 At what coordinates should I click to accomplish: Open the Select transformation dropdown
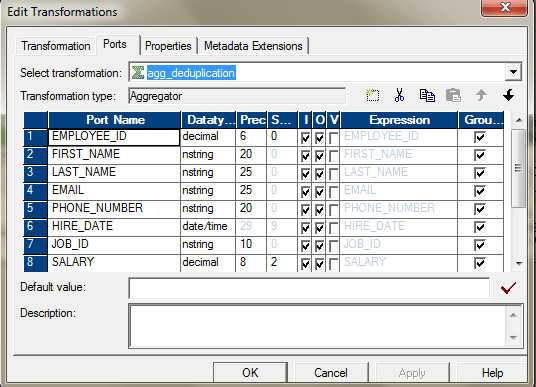point(513,72)
